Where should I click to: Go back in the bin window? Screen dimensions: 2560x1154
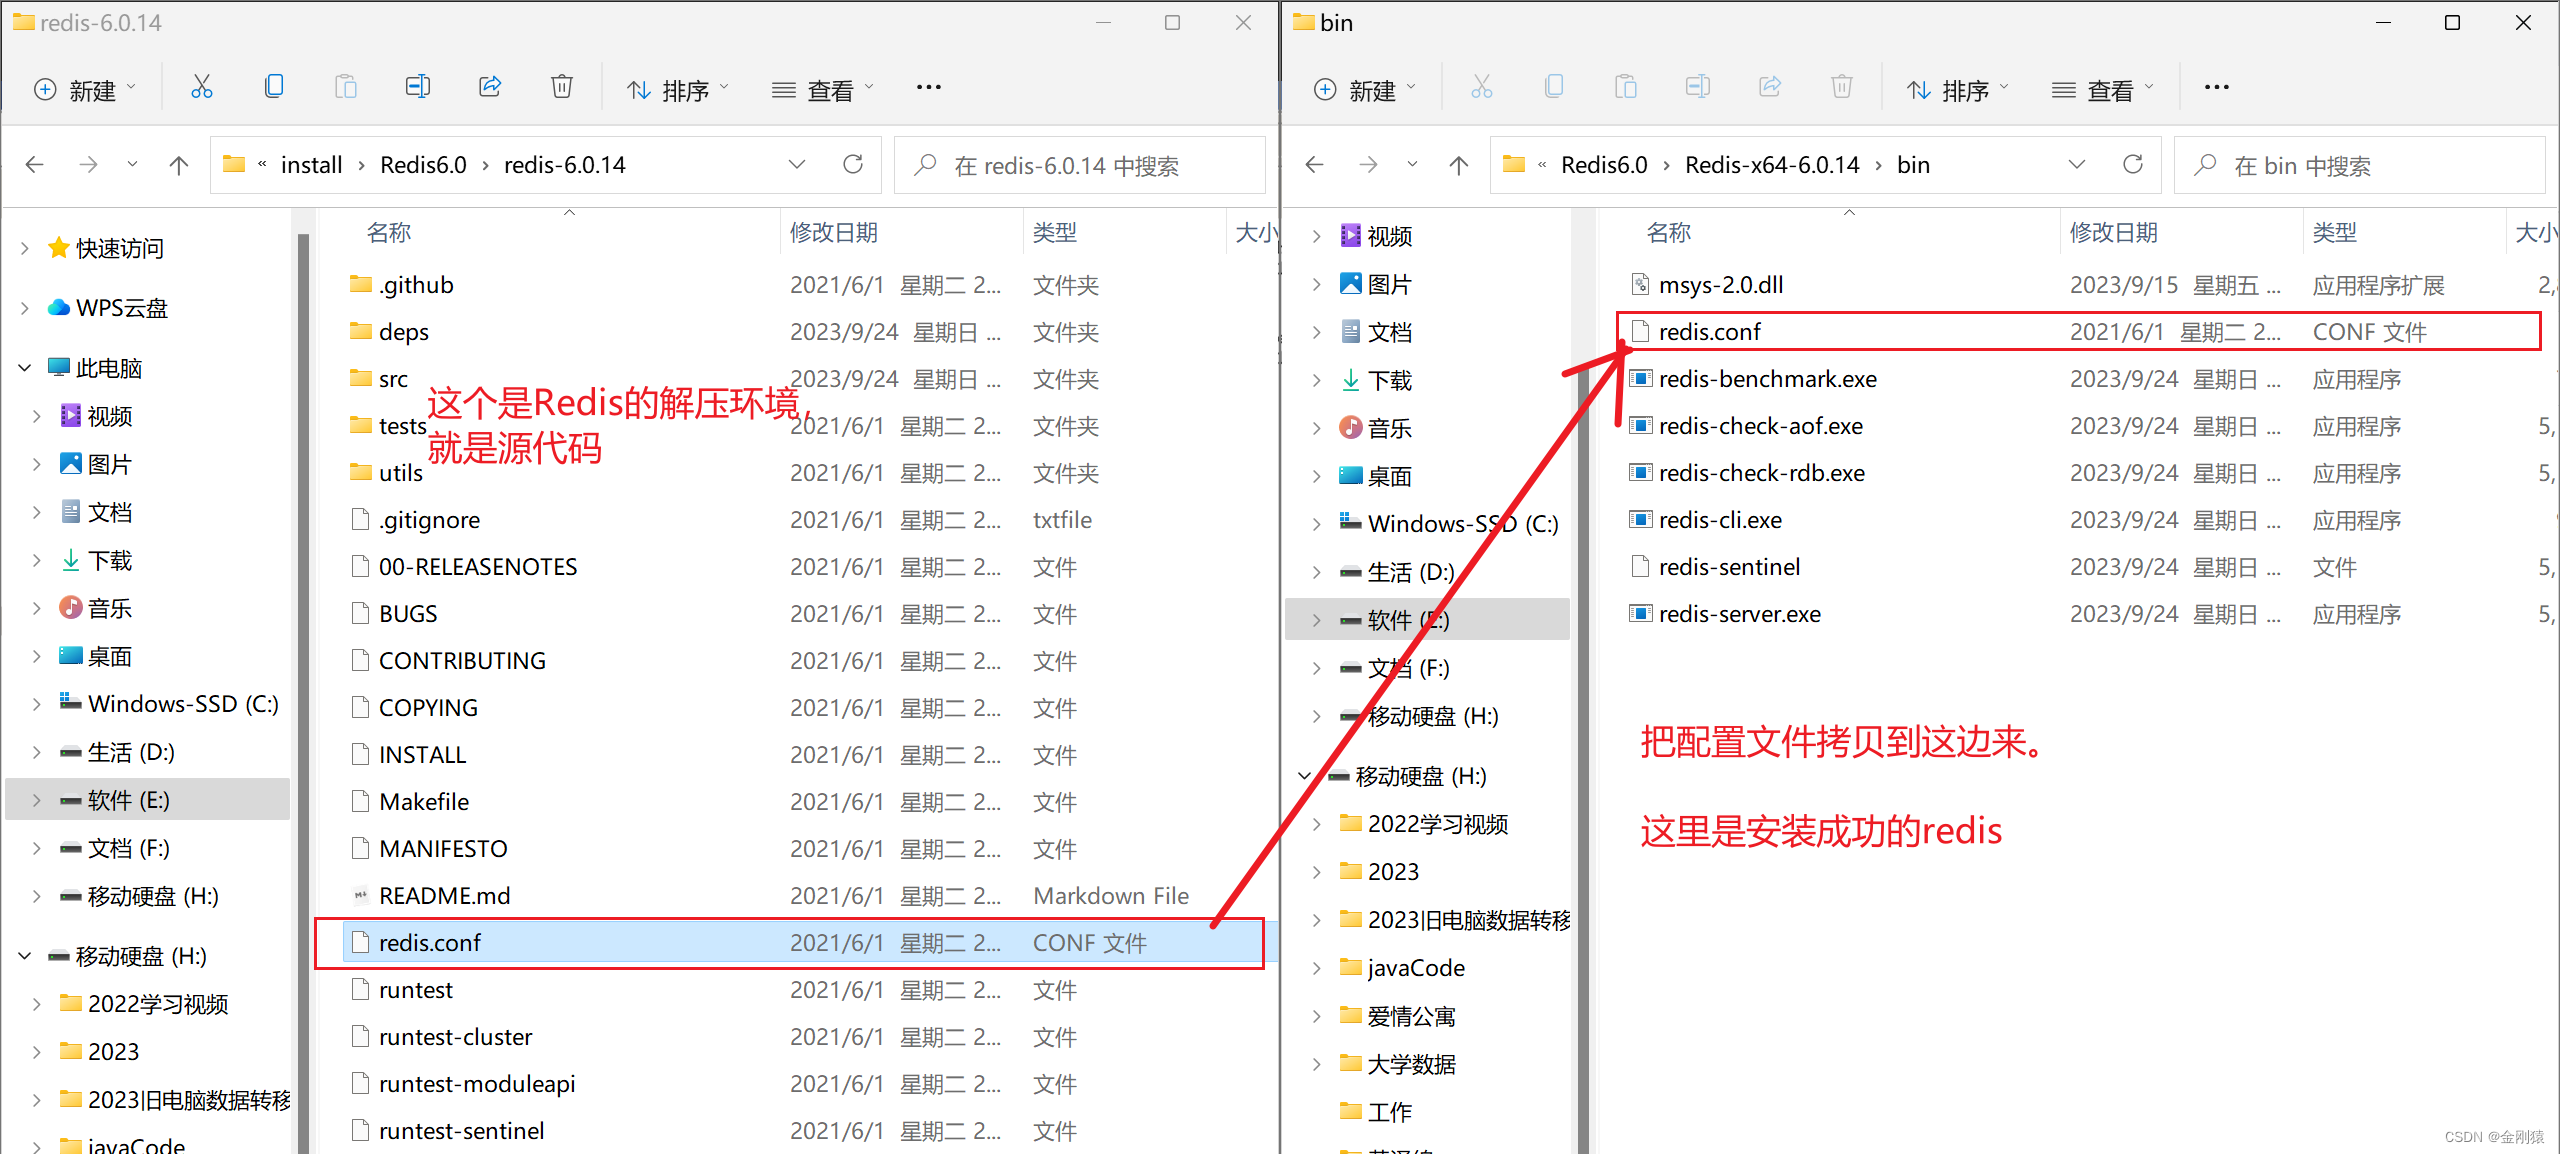1315,165
